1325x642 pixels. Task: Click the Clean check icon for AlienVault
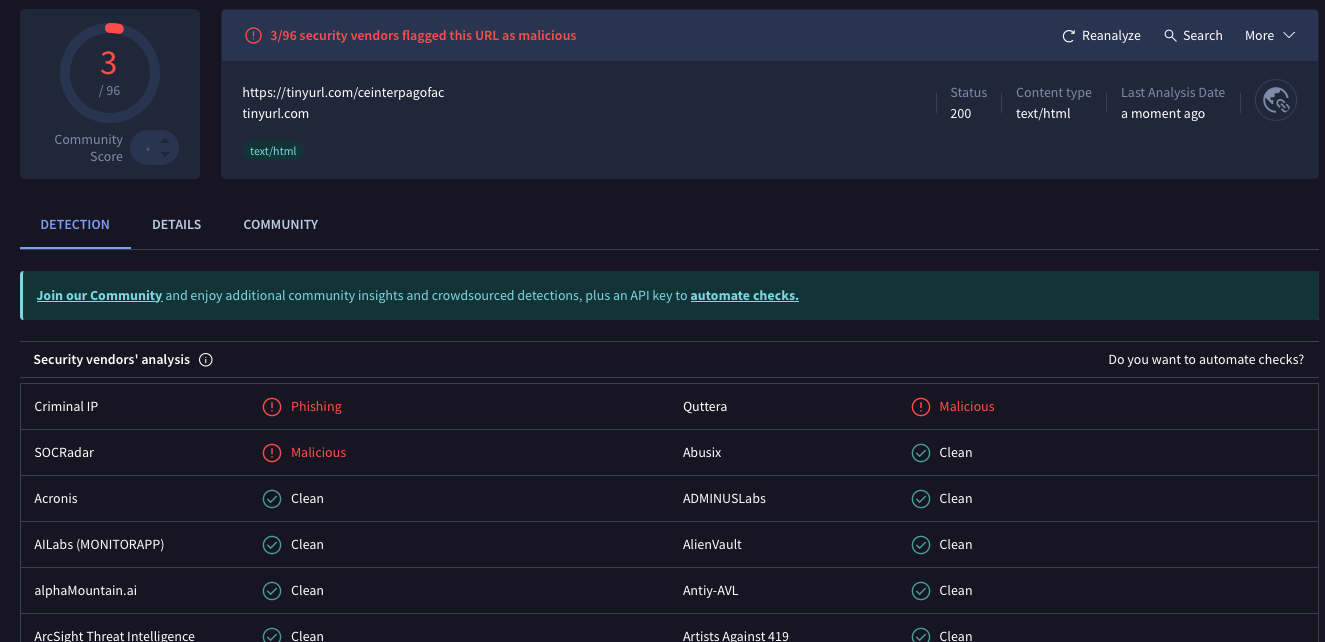pos(921,545)
